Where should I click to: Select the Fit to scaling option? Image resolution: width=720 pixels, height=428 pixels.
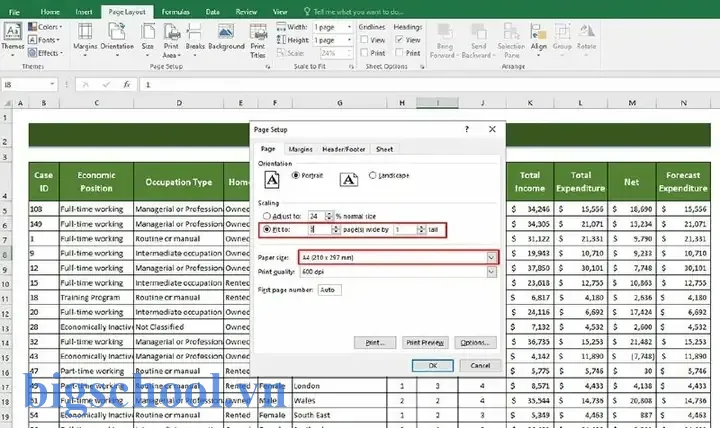(x=267, y=229)
